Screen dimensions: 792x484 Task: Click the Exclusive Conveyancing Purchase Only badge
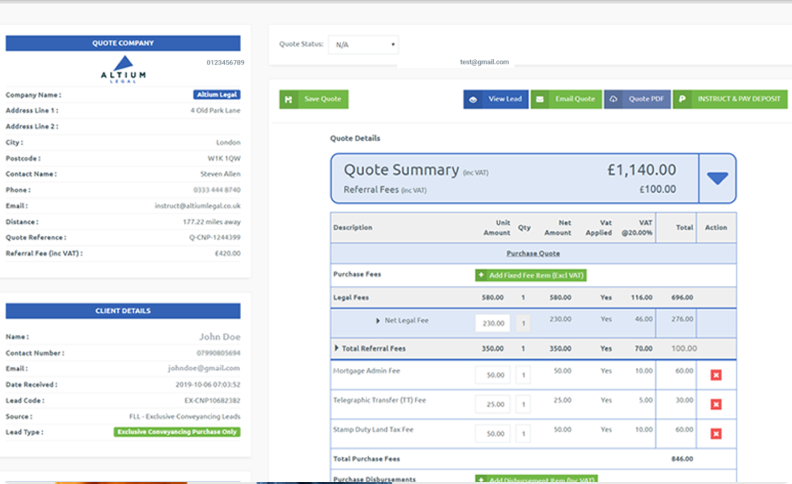[x=177, y=432]
